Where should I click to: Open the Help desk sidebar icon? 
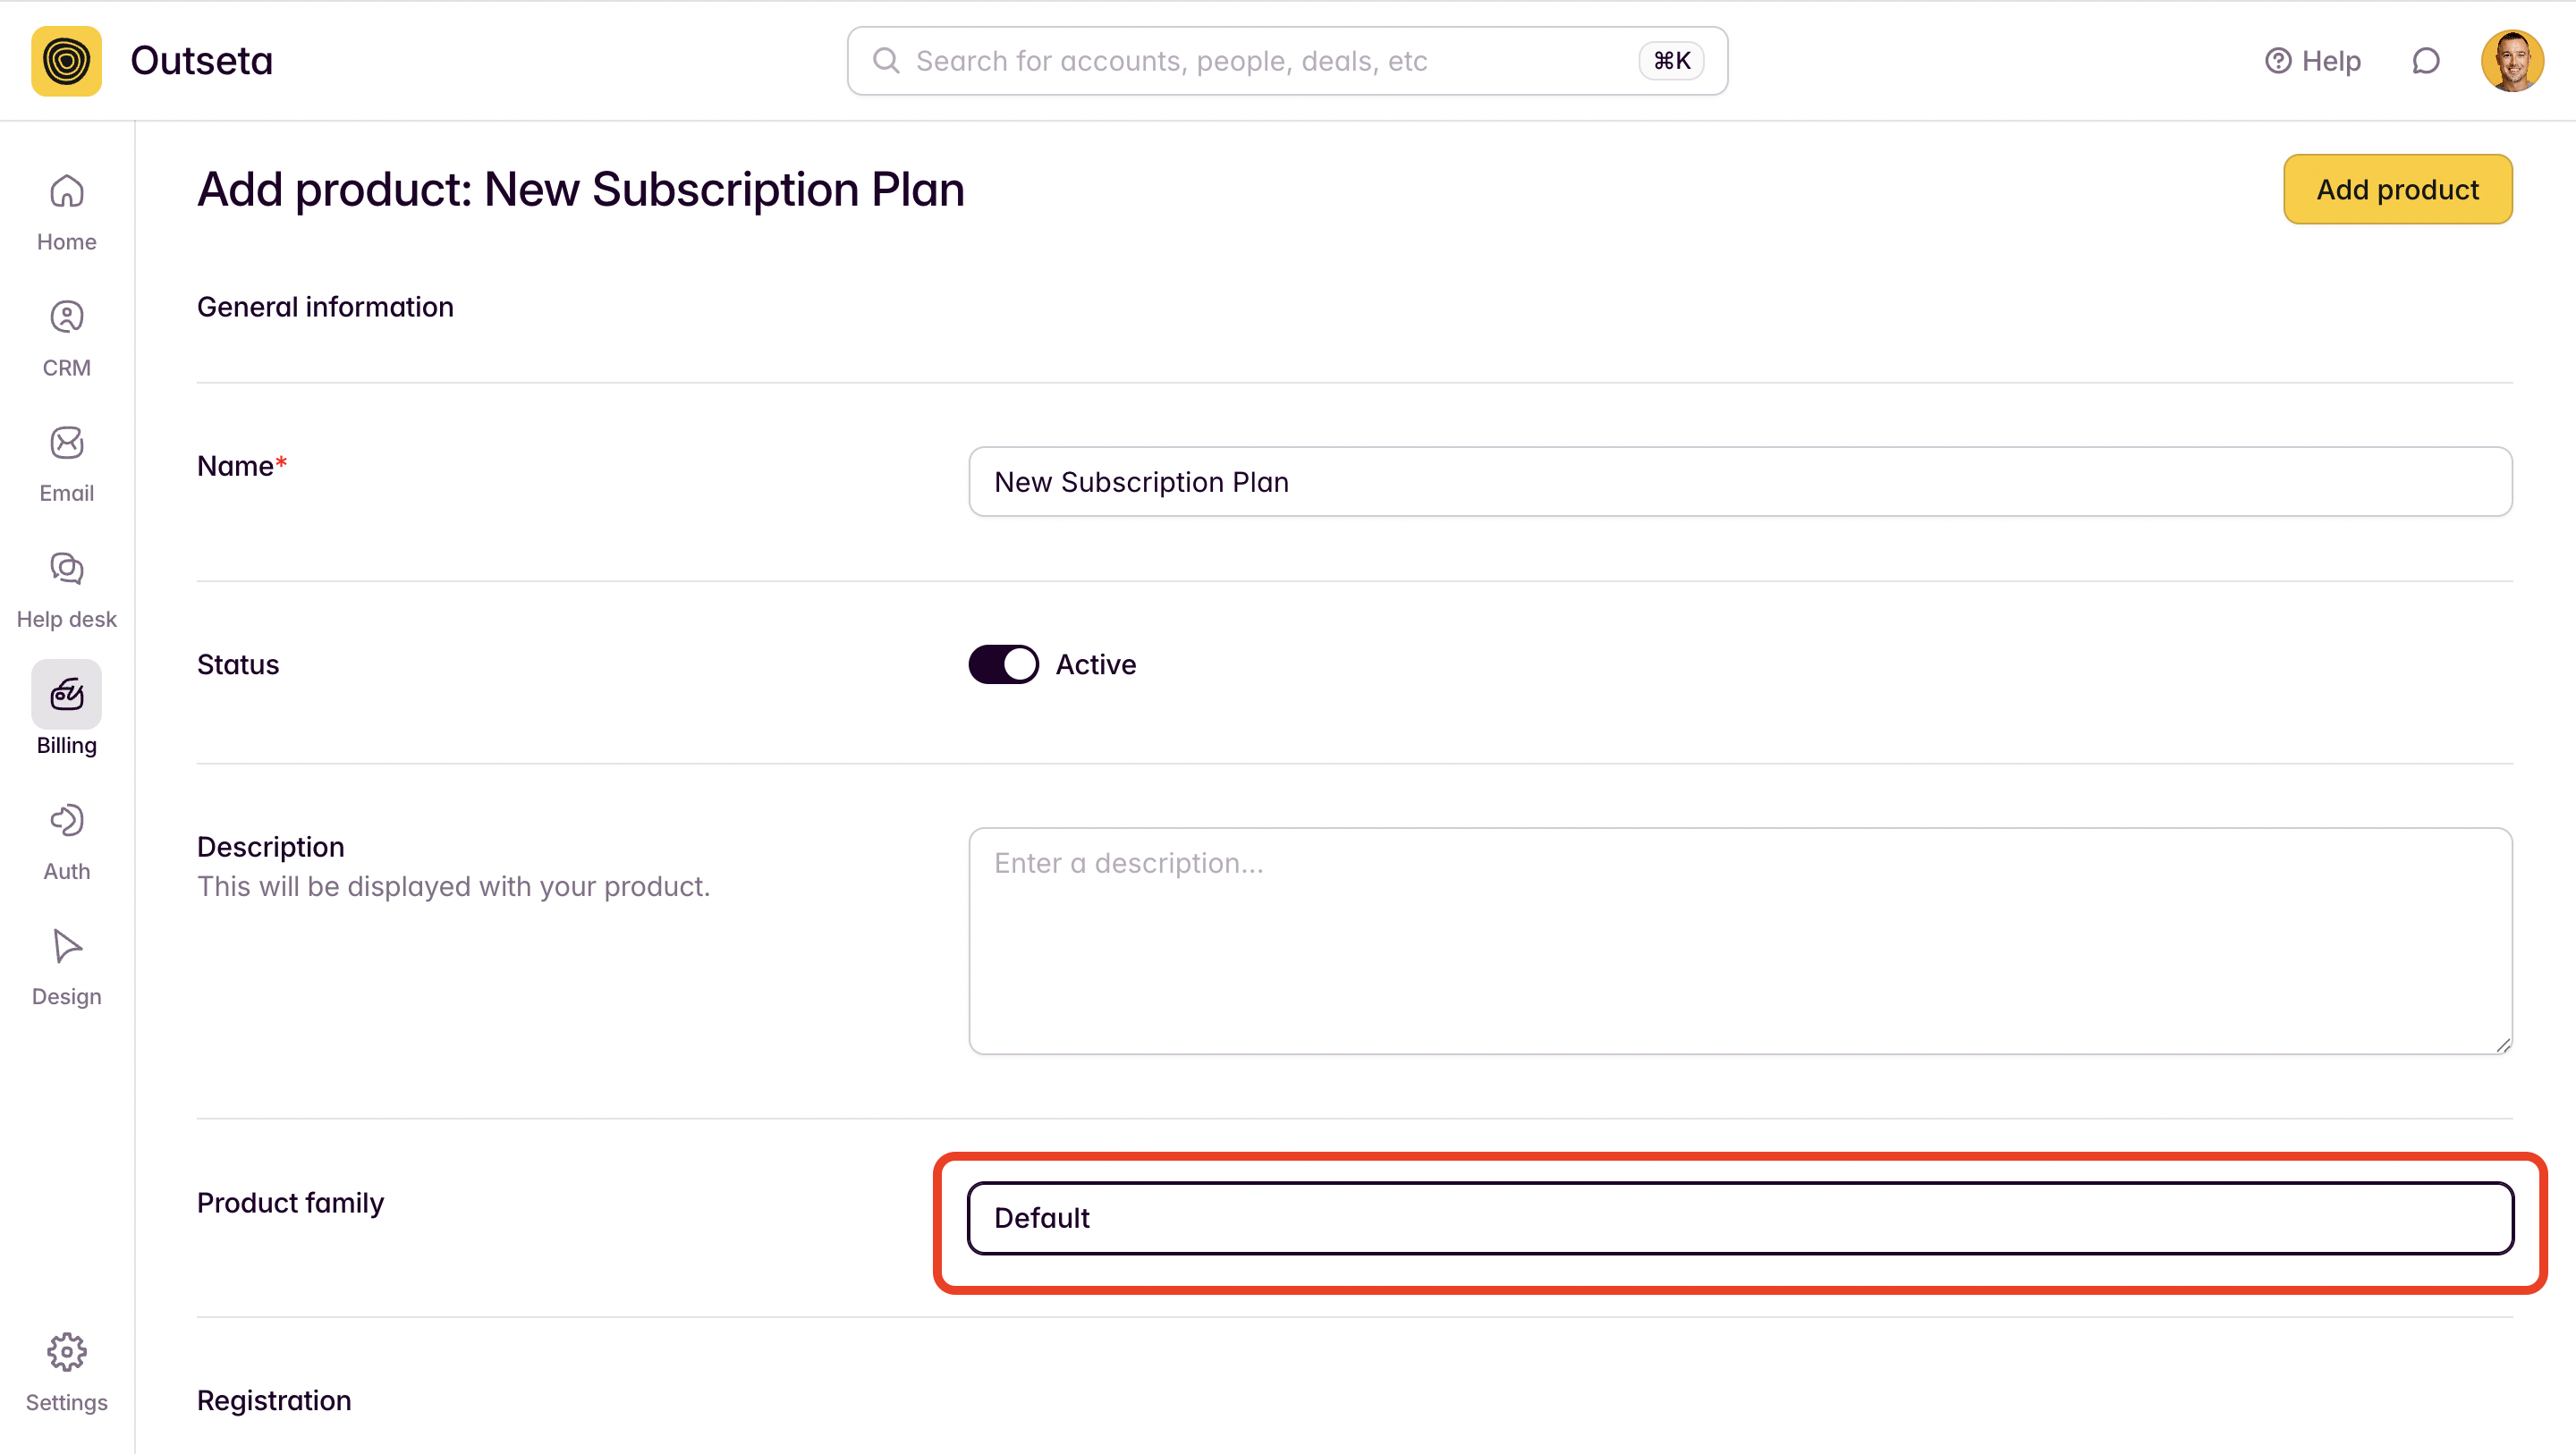[66, 569]
